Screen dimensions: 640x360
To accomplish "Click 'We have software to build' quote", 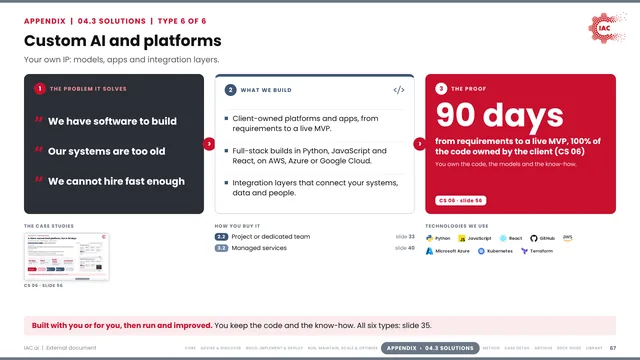I will 112,121.
